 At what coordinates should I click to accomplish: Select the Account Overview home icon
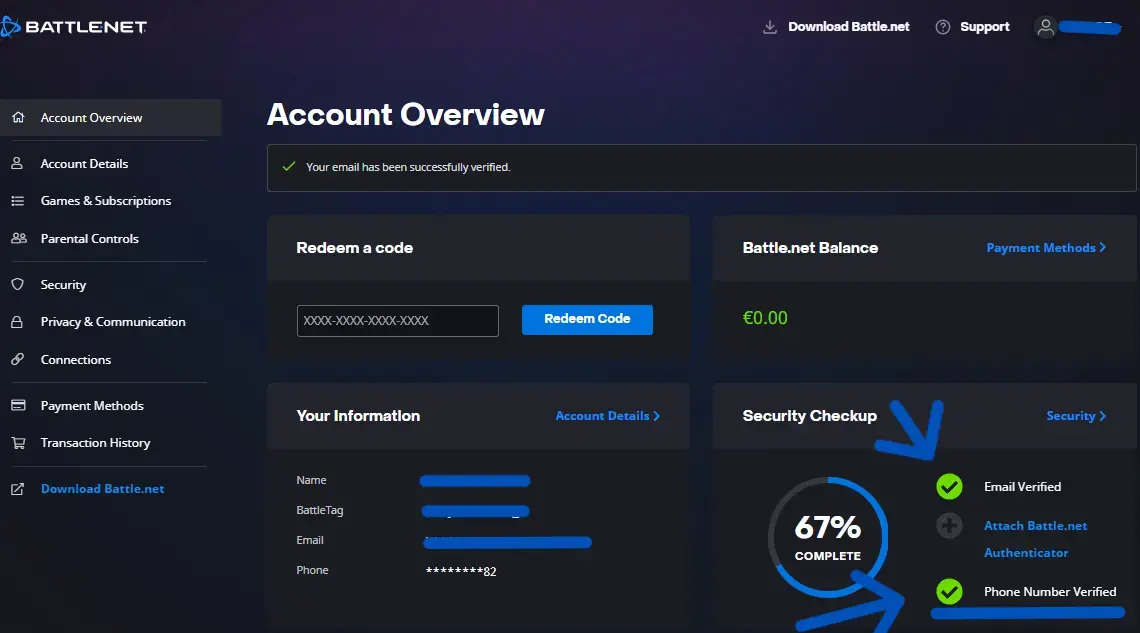(18, 117)
